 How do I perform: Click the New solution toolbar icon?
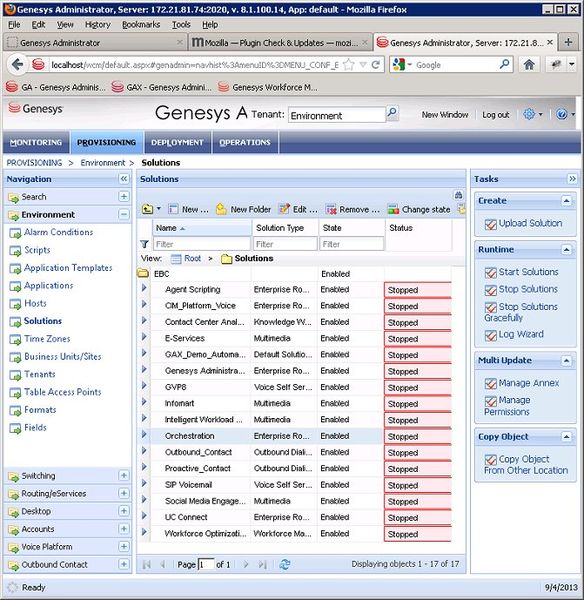click(x=189, y=209)
